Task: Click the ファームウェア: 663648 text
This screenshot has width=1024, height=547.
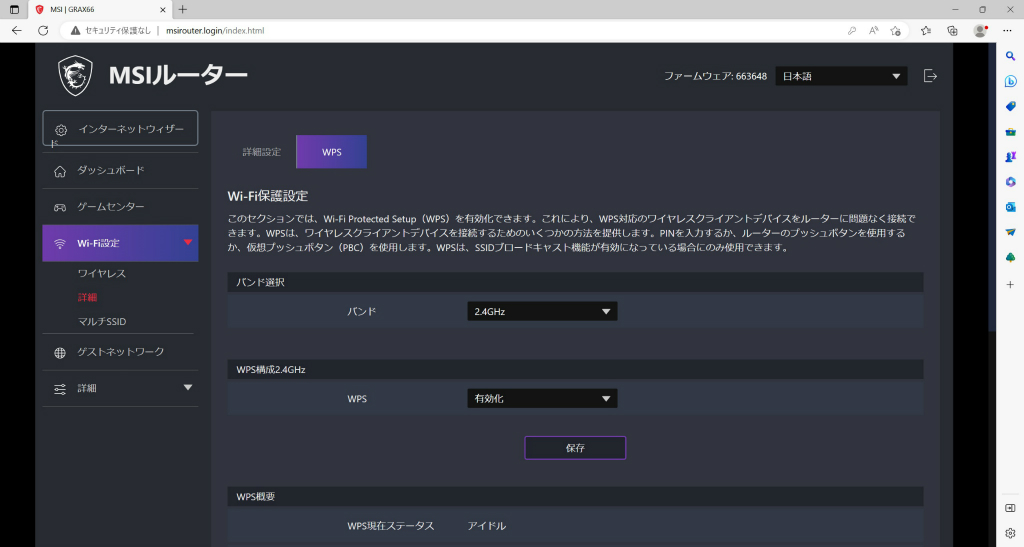Action: point(715,76)
